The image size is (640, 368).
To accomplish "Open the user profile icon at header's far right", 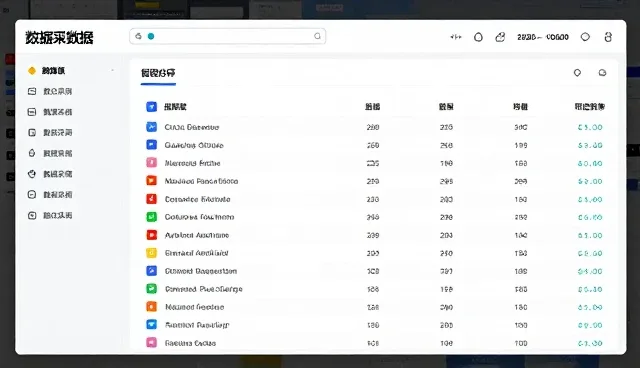I will [x=608, y=37].
